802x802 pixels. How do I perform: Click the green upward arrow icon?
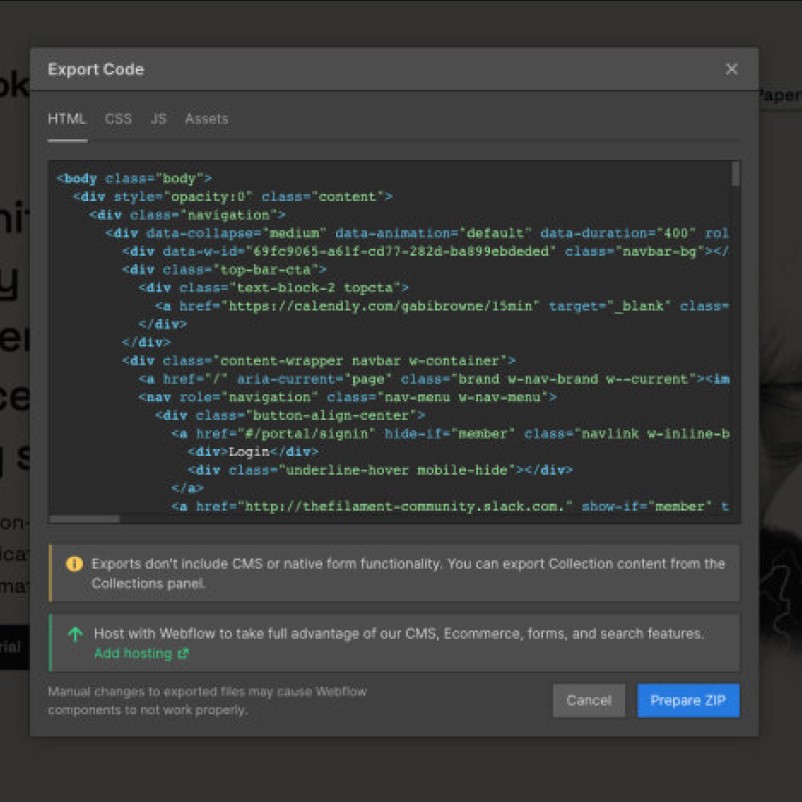75,634
